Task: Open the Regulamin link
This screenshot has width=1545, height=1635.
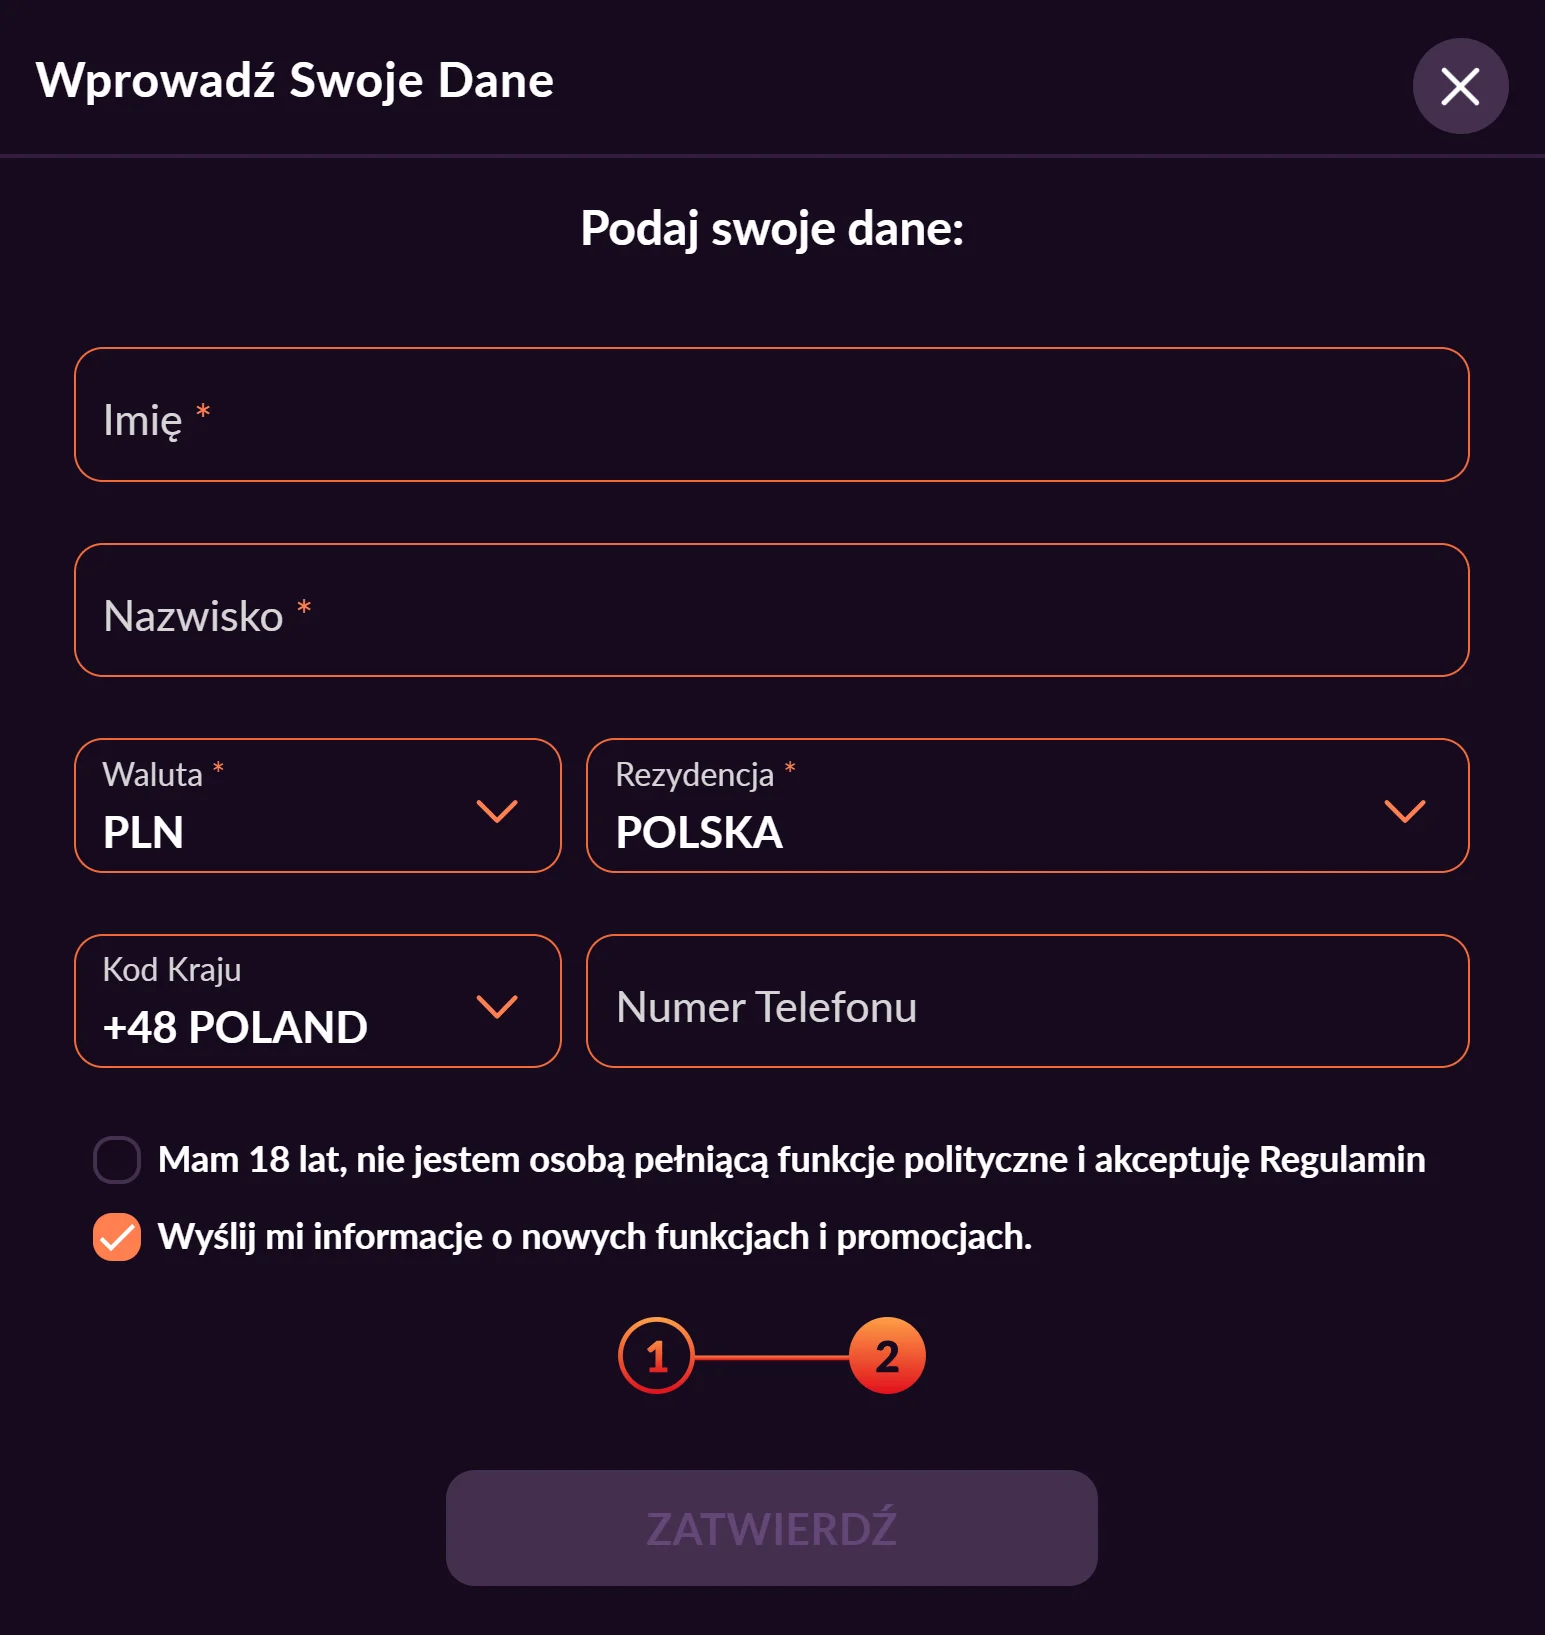Action: click(1342, 1160)
